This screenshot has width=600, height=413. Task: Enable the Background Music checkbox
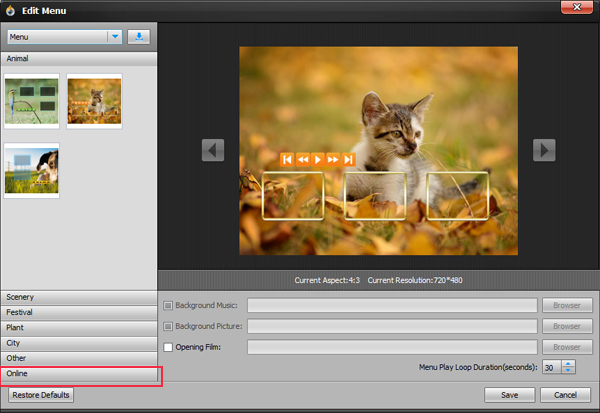click(168, 305)
